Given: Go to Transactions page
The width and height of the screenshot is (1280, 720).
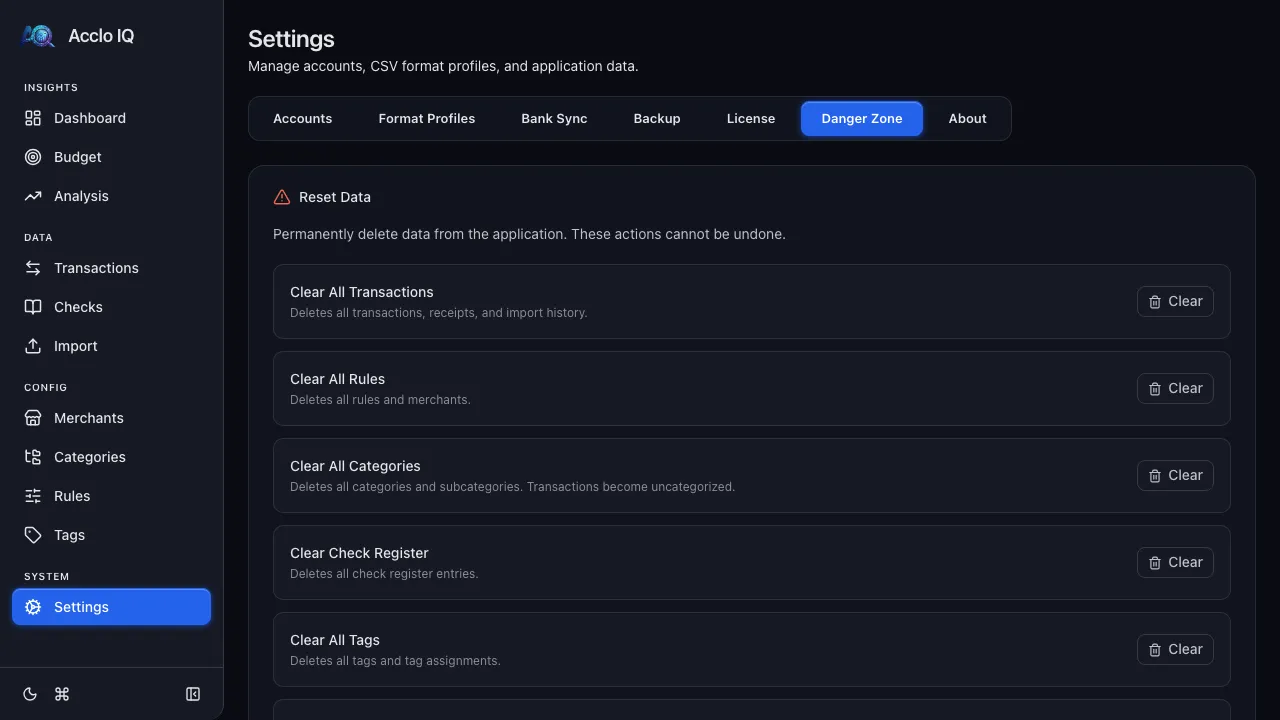Looking at the screenshot, I should [111, 268].
